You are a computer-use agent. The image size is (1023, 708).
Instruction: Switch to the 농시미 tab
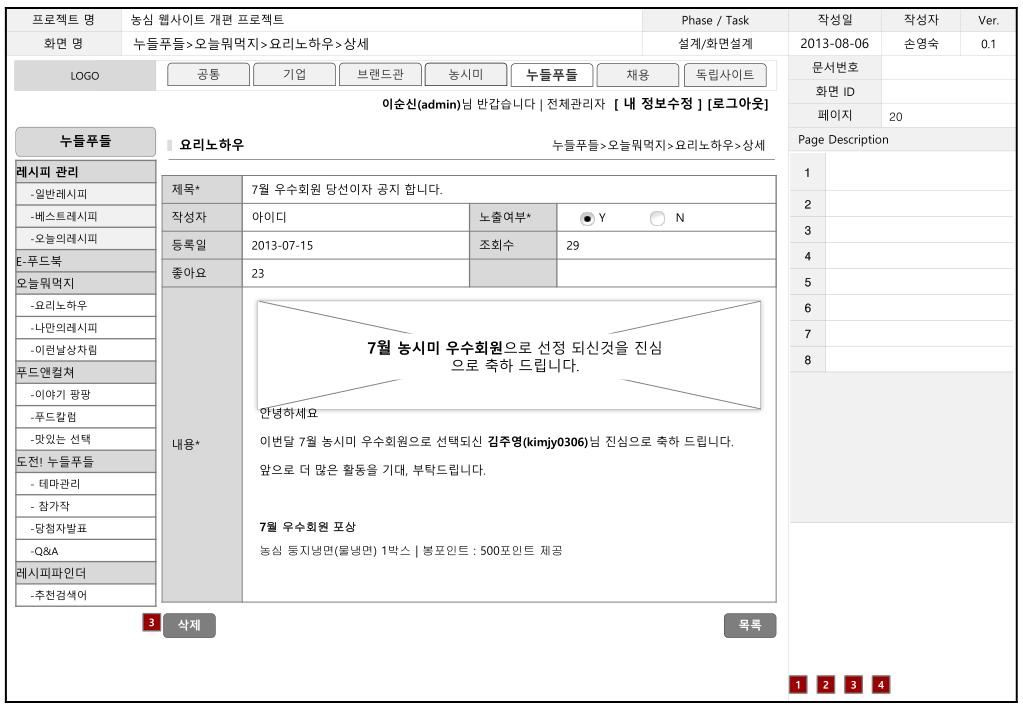coord(466,74)
